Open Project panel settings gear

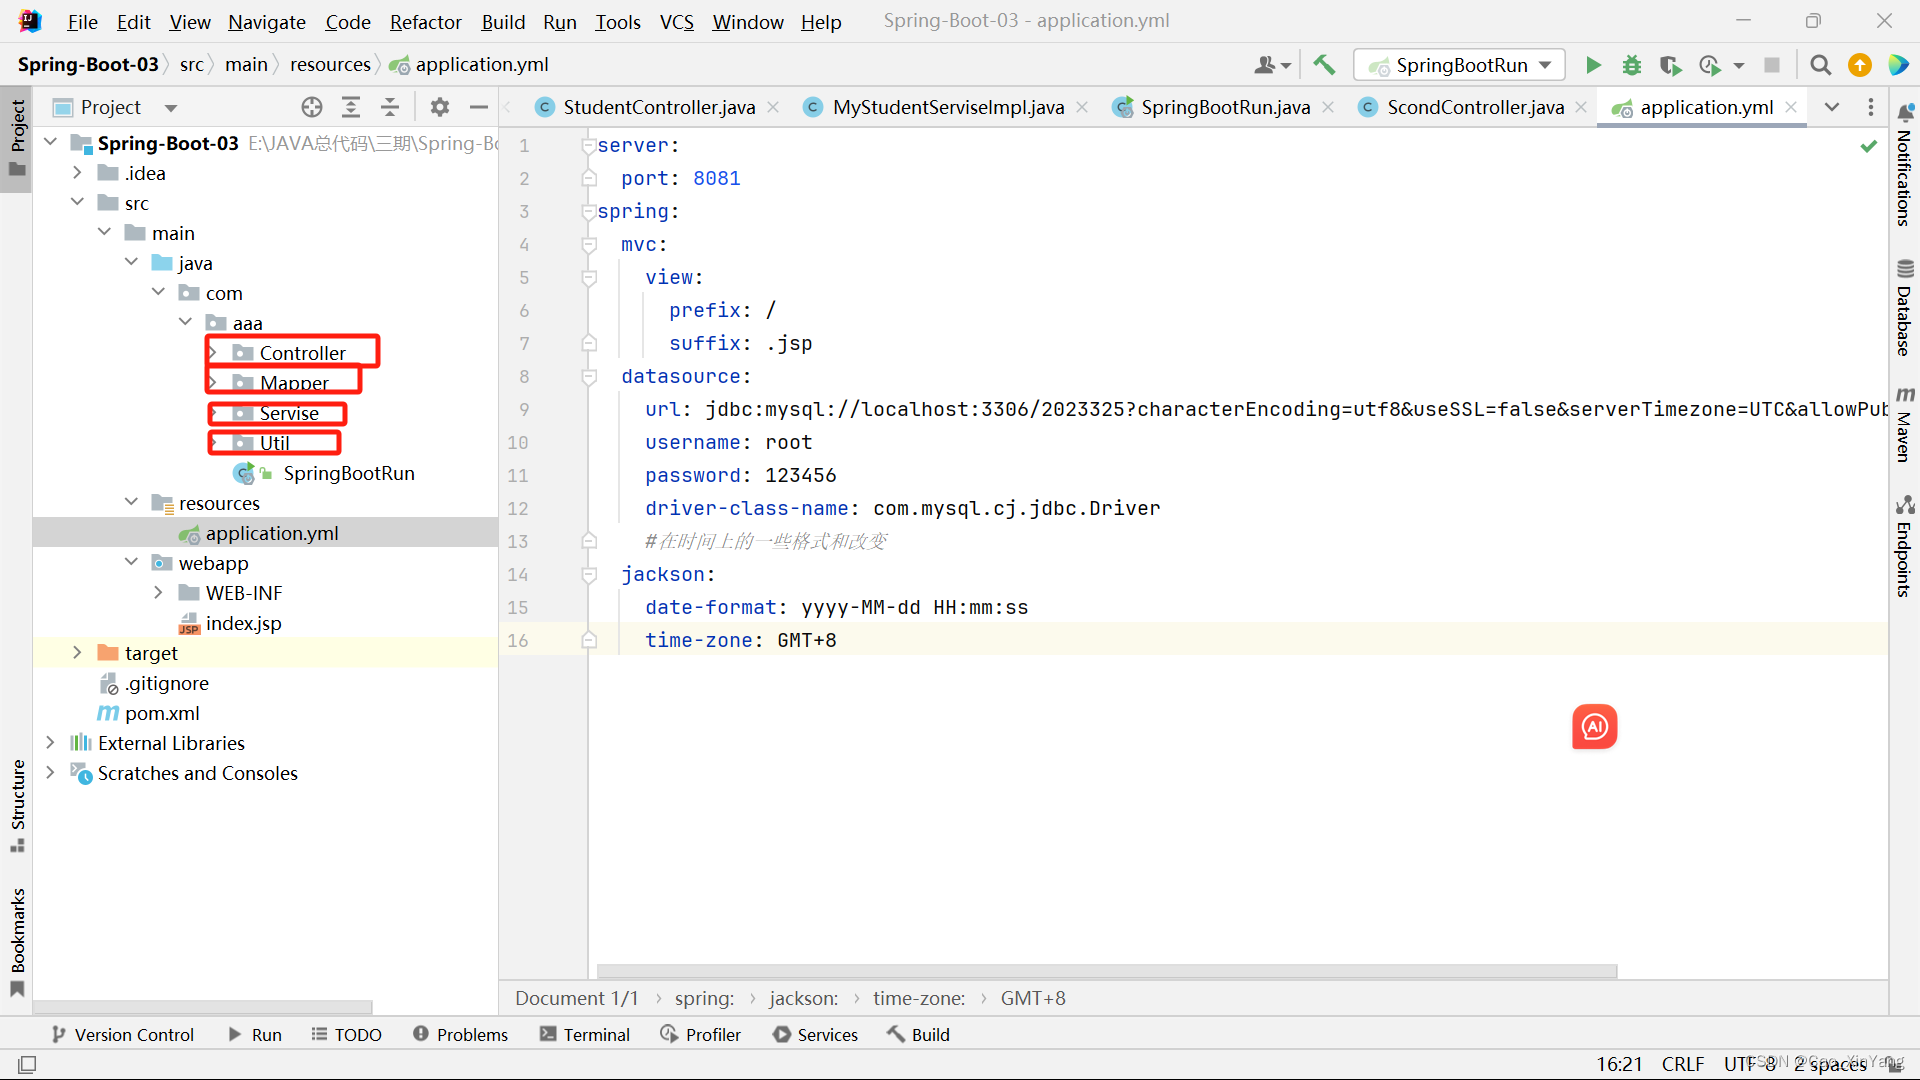click(440, 107)
